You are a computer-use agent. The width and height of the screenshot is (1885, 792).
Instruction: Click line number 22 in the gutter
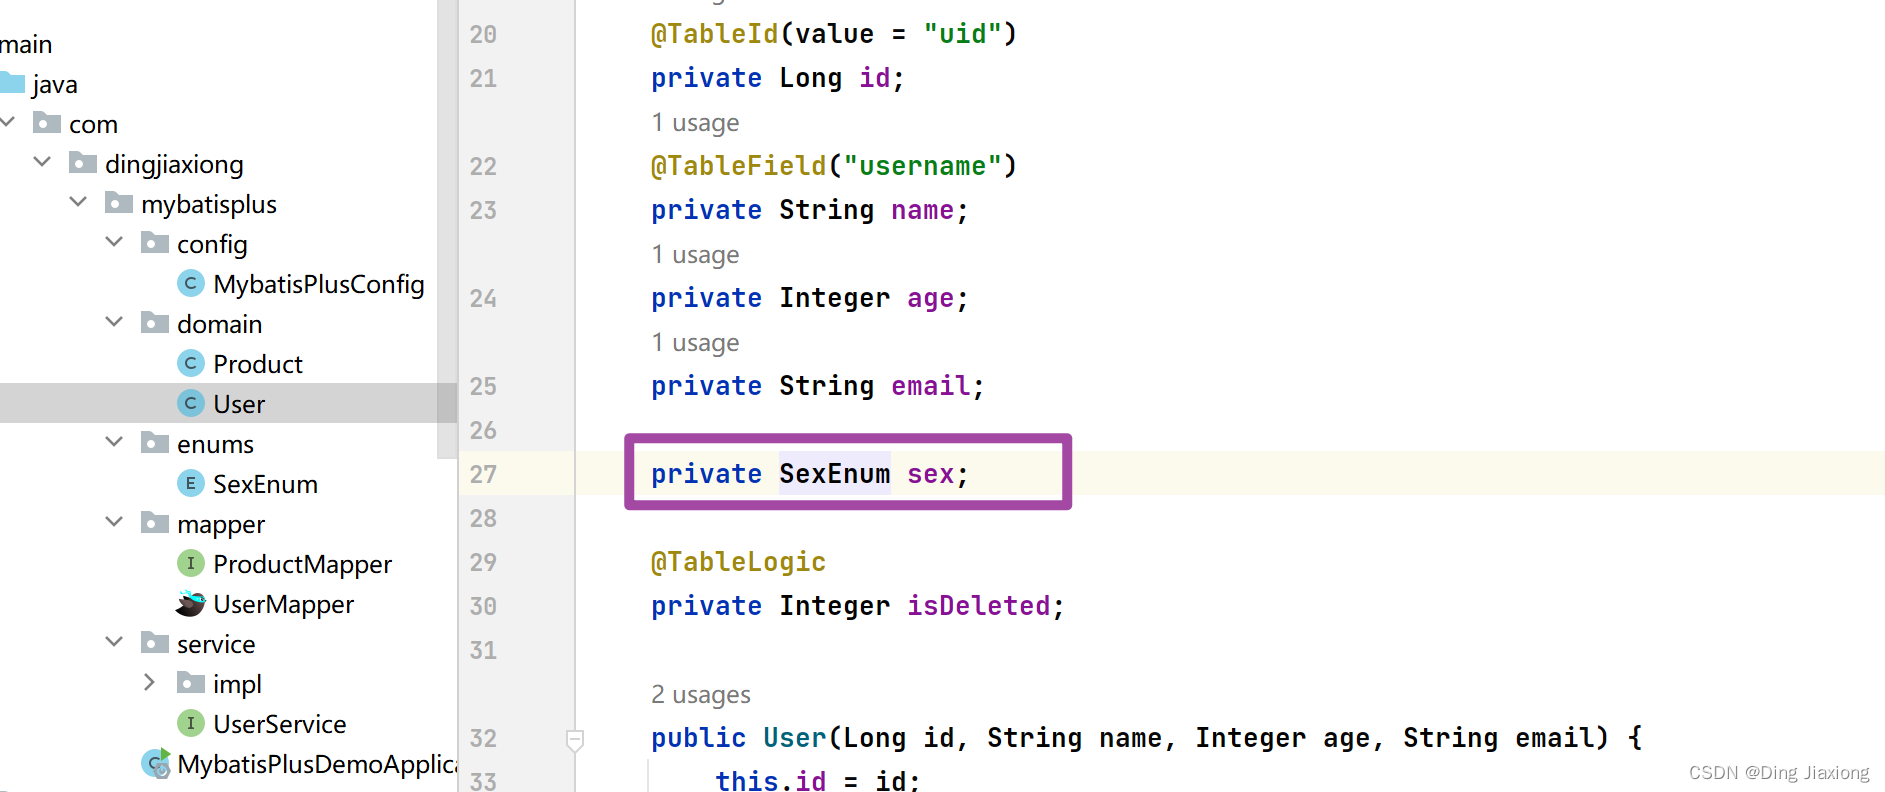click(x=483, y=166)
